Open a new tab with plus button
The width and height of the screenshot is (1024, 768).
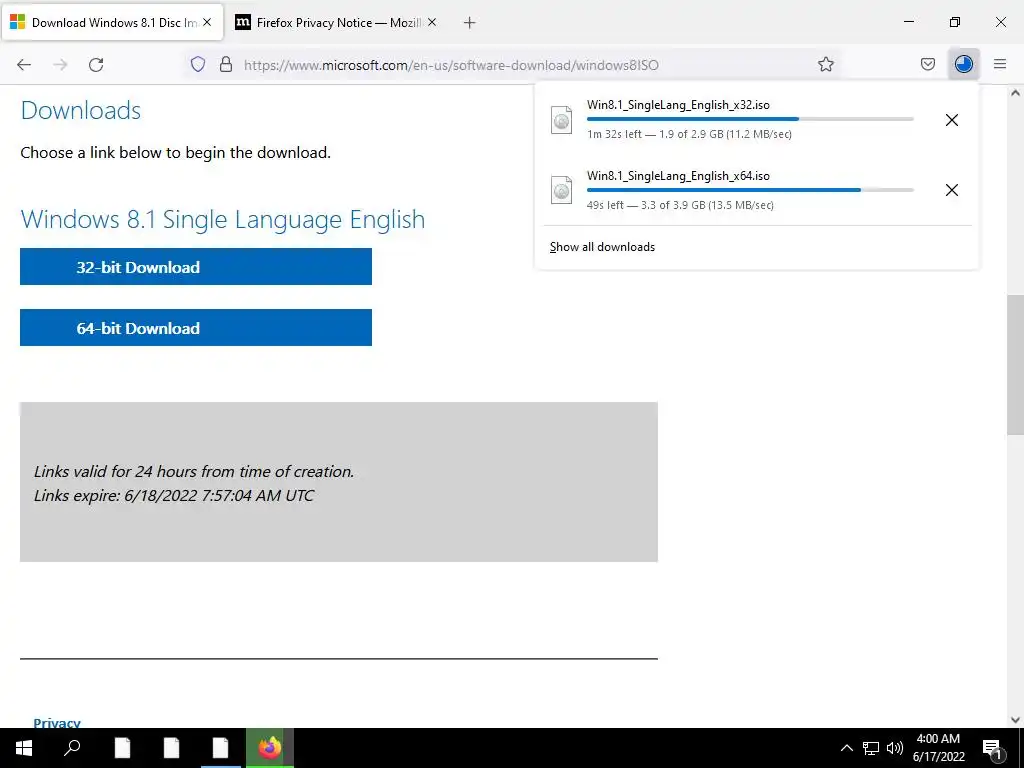click(469, 23)
